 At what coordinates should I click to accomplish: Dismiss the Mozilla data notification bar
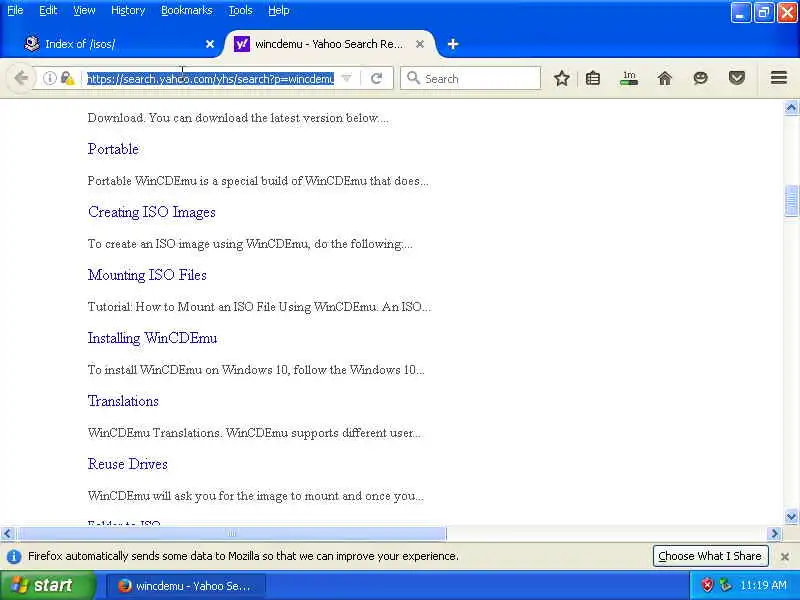[785, 557]
